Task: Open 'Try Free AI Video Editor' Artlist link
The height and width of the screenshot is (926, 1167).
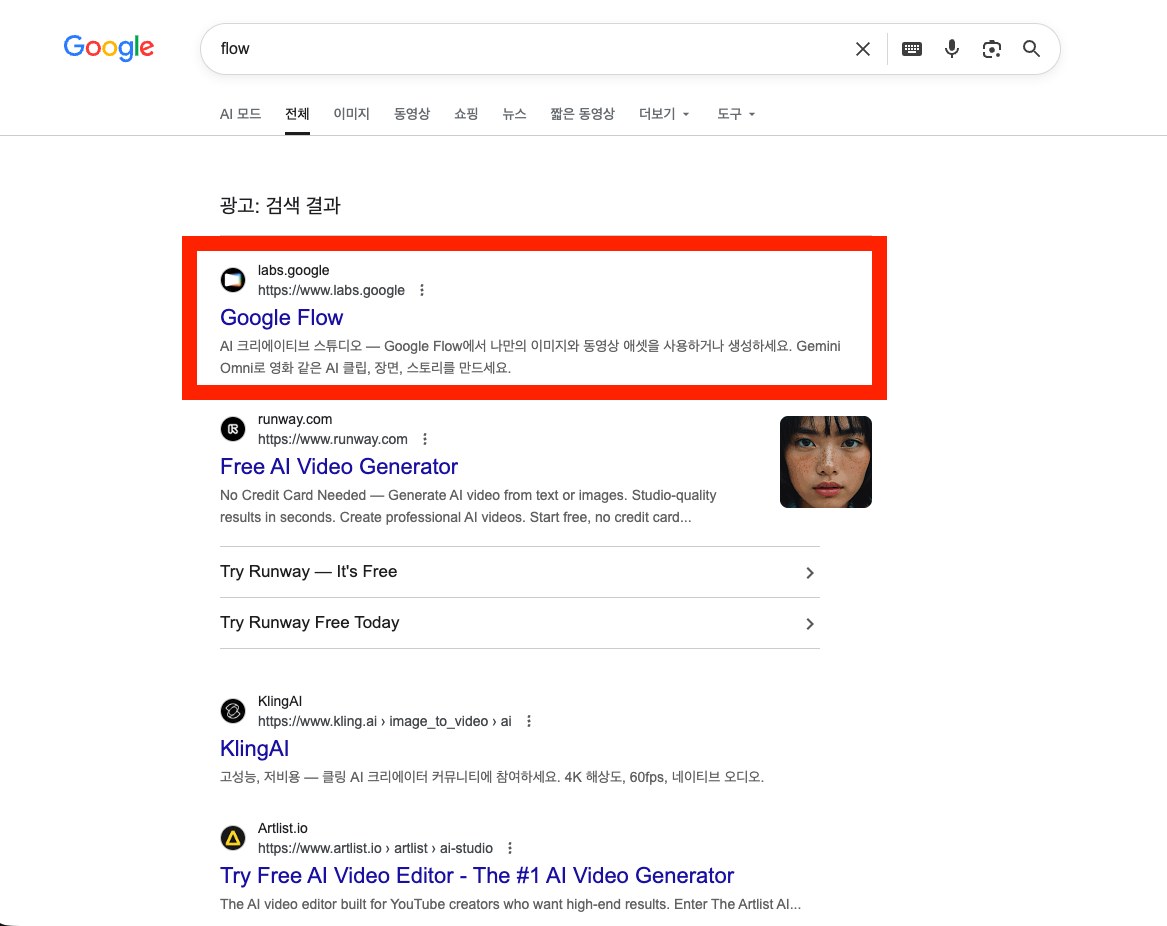Action: click(476, 876)
